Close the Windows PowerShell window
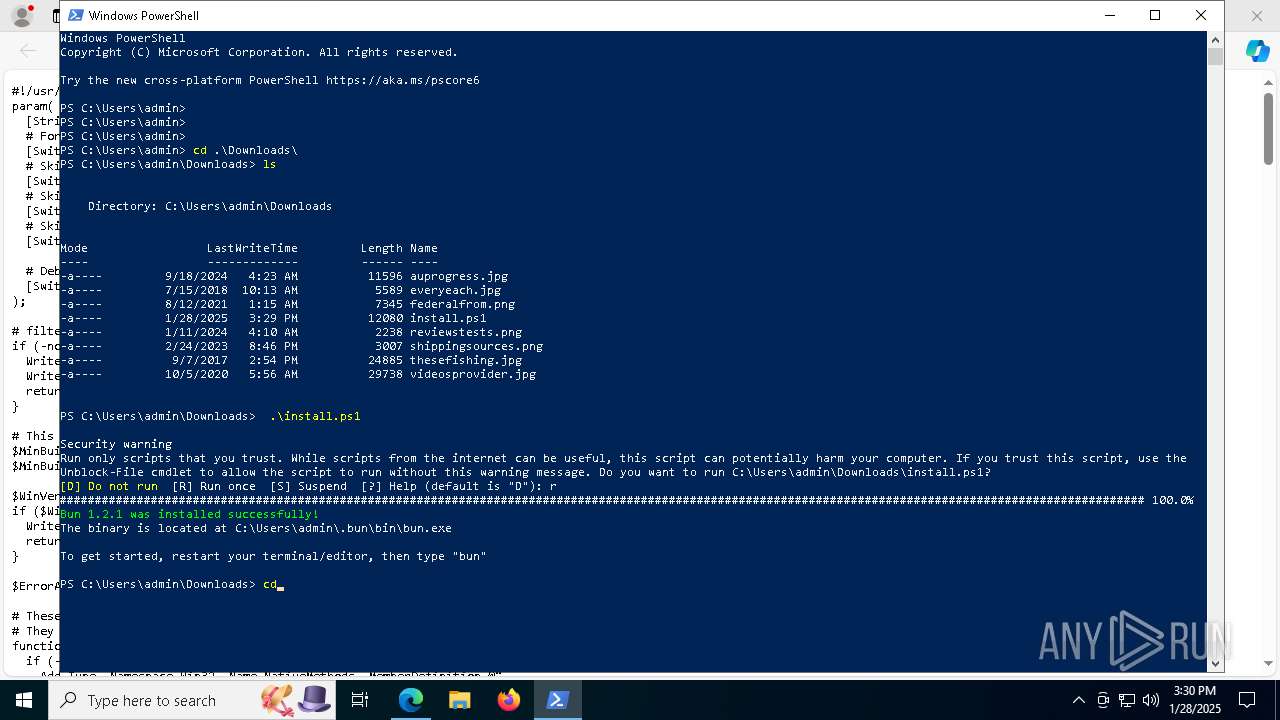Screen dimensions: 1280x720 pyautogui.click(x=1201, y=15)
